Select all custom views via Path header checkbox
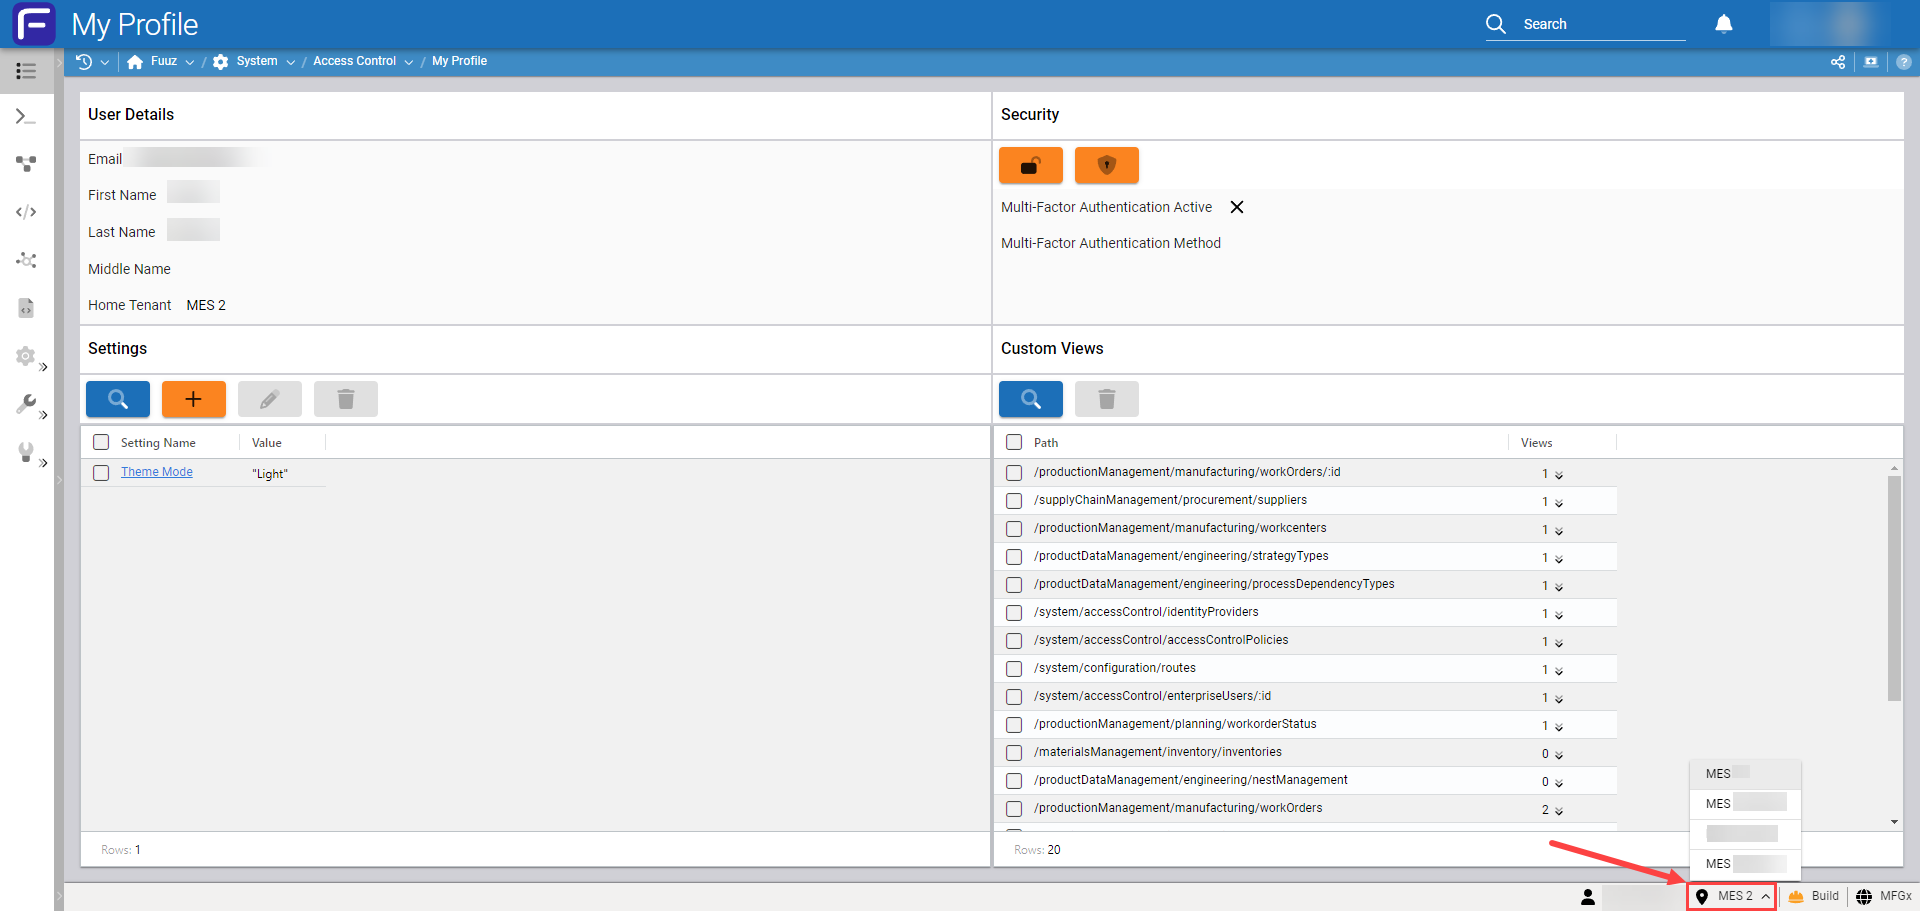Screen dimensions: 1920x911 tap(1014, 442)
